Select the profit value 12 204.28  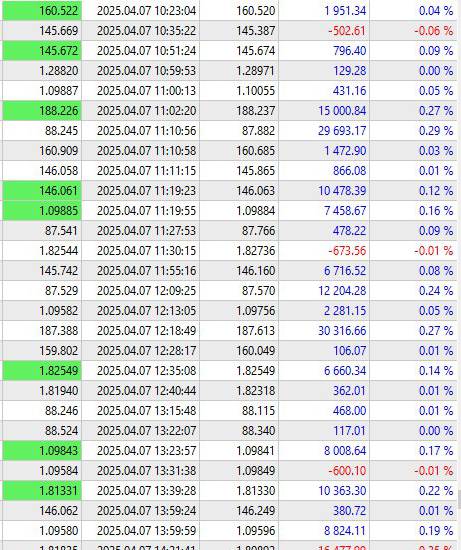pos(342,290)
